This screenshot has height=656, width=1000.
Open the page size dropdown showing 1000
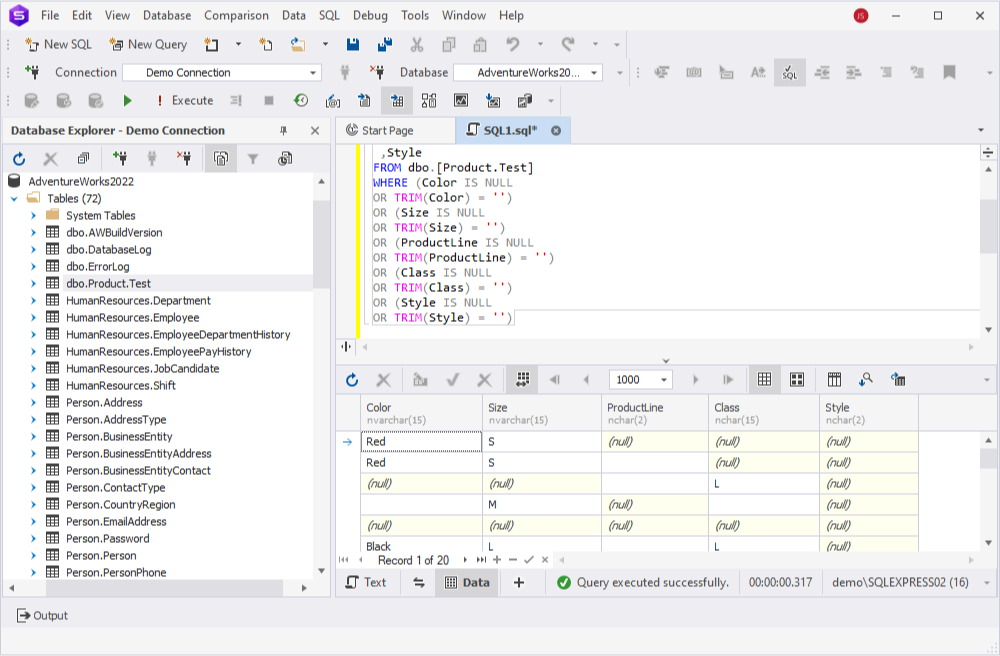[x=640, y=380]
